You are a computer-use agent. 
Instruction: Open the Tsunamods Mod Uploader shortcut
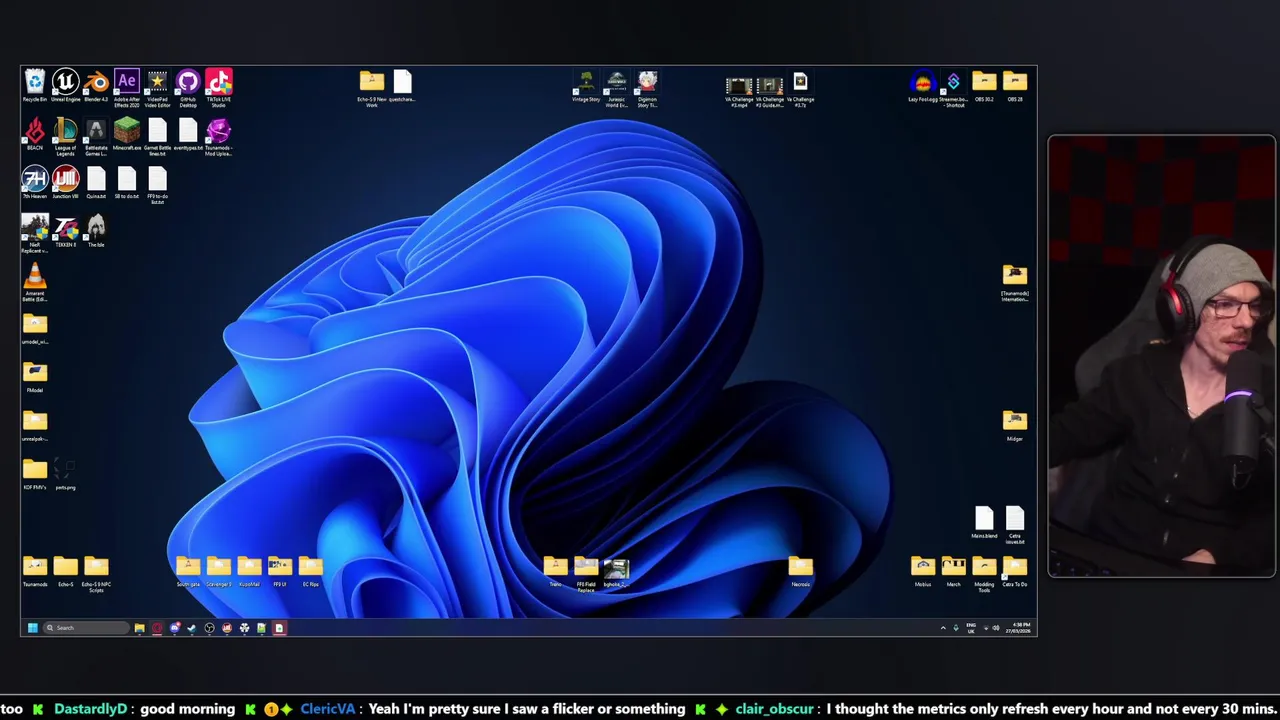[218, 137]
